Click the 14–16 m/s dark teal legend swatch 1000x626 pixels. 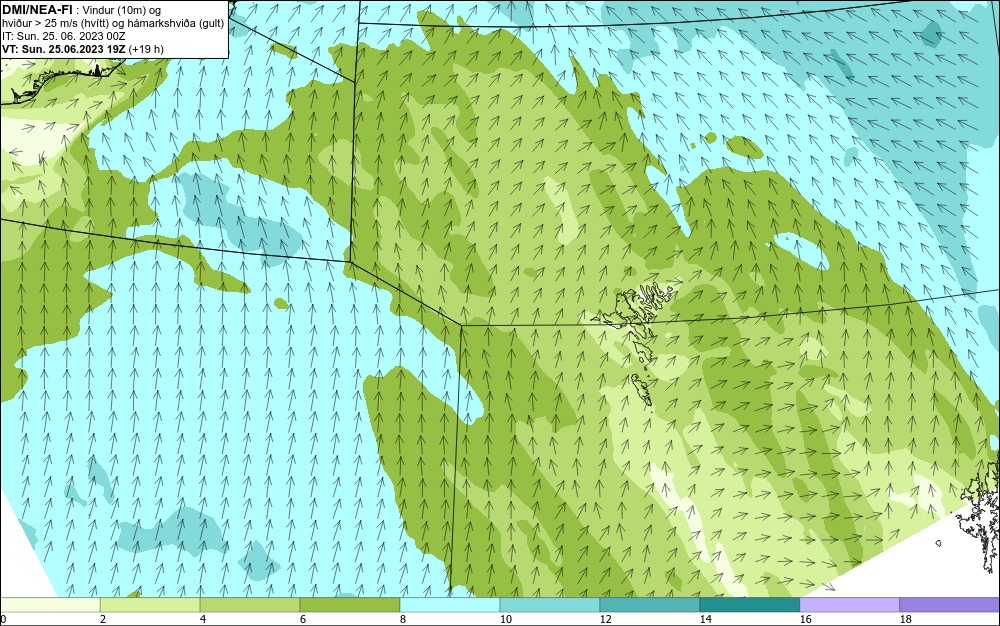point(750,604)
